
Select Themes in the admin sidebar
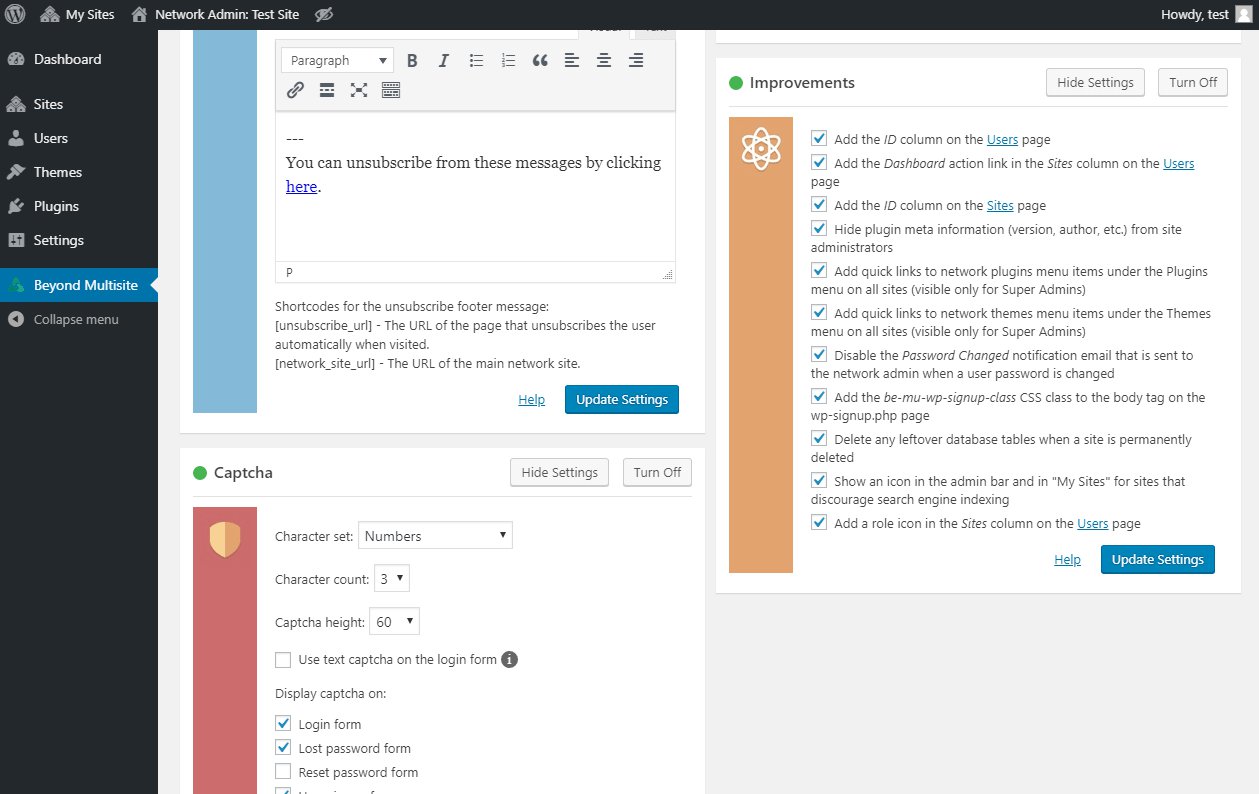(x=60, y=172)
